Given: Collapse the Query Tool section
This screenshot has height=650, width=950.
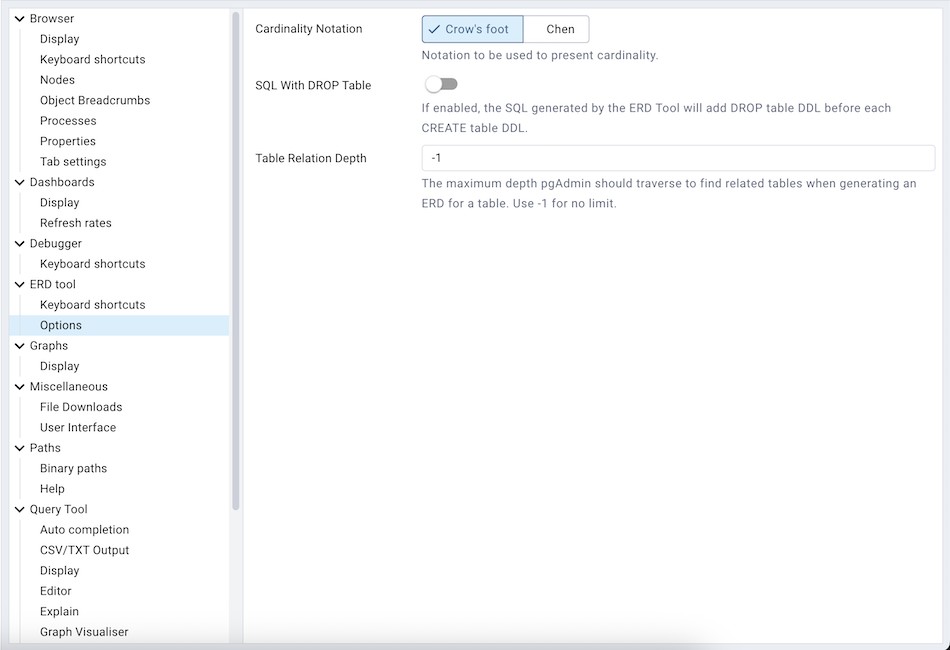Looking at the screenshot, I should tap(20, 509).
